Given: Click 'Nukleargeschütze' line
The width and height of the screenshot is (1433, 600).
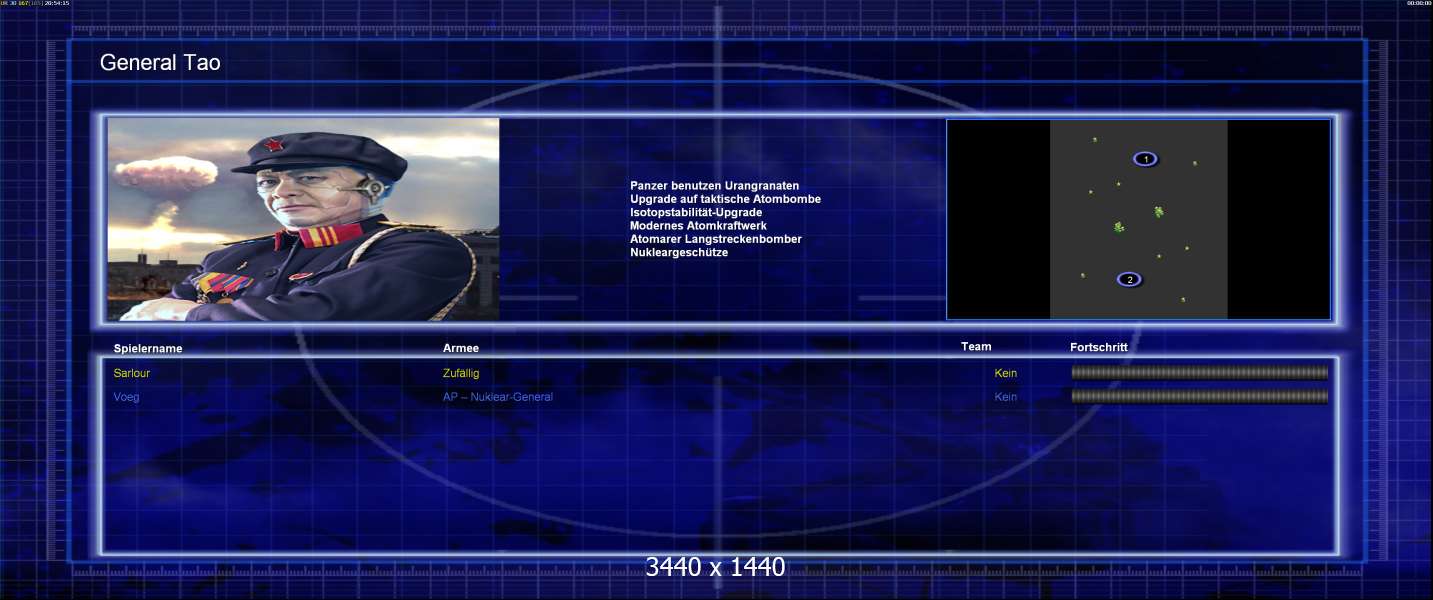Looking at the screenshot, I should [679, 252].
